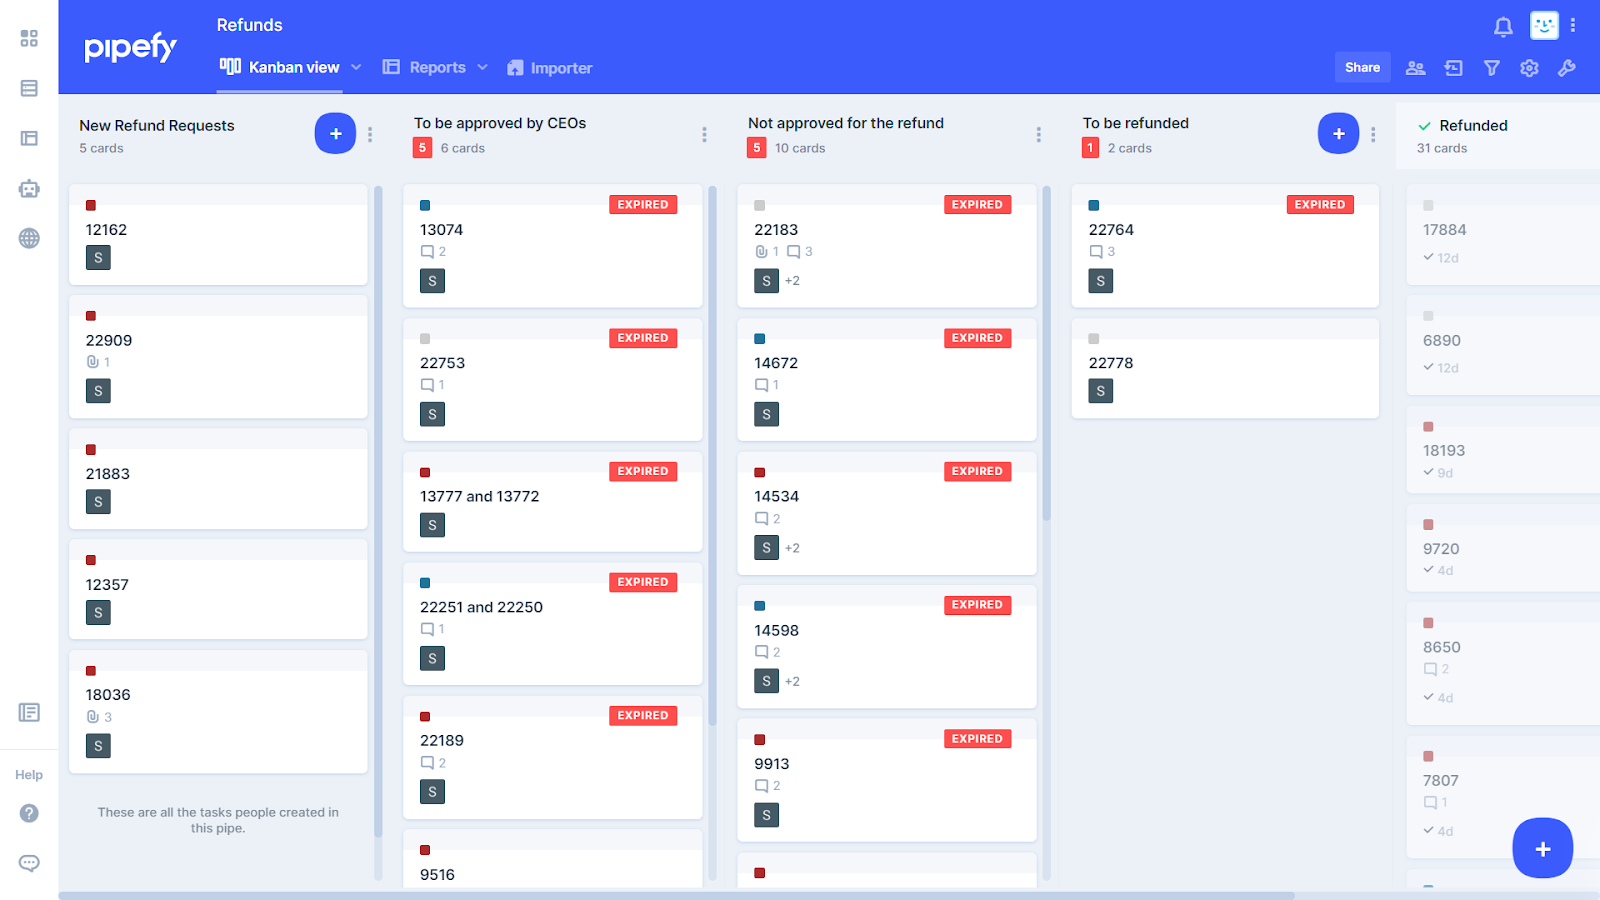Open the globe portal icon in sidebar
The image size is (1600, 900).
pyautogui.click(x=29, y=238)
